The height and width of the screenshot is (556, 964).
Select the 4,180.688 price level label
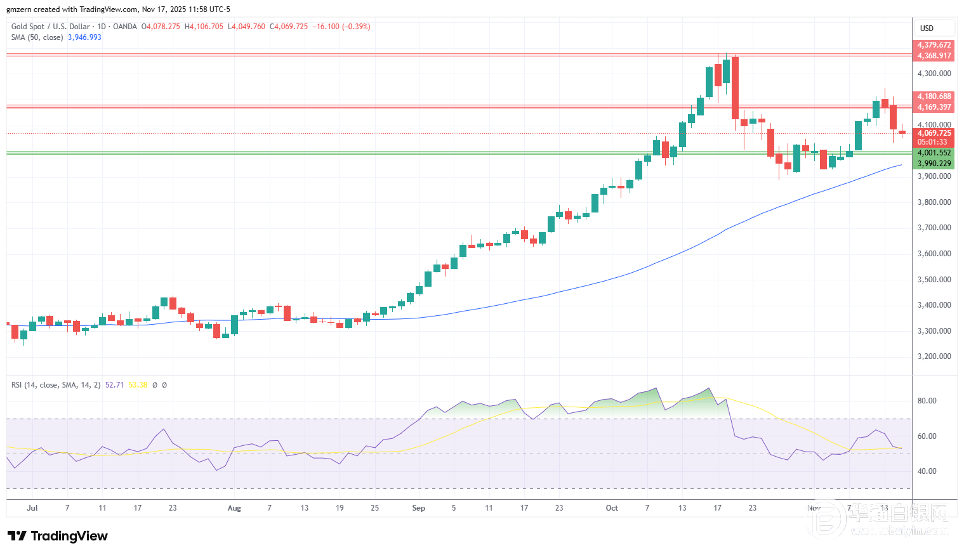tap(934, 96)
